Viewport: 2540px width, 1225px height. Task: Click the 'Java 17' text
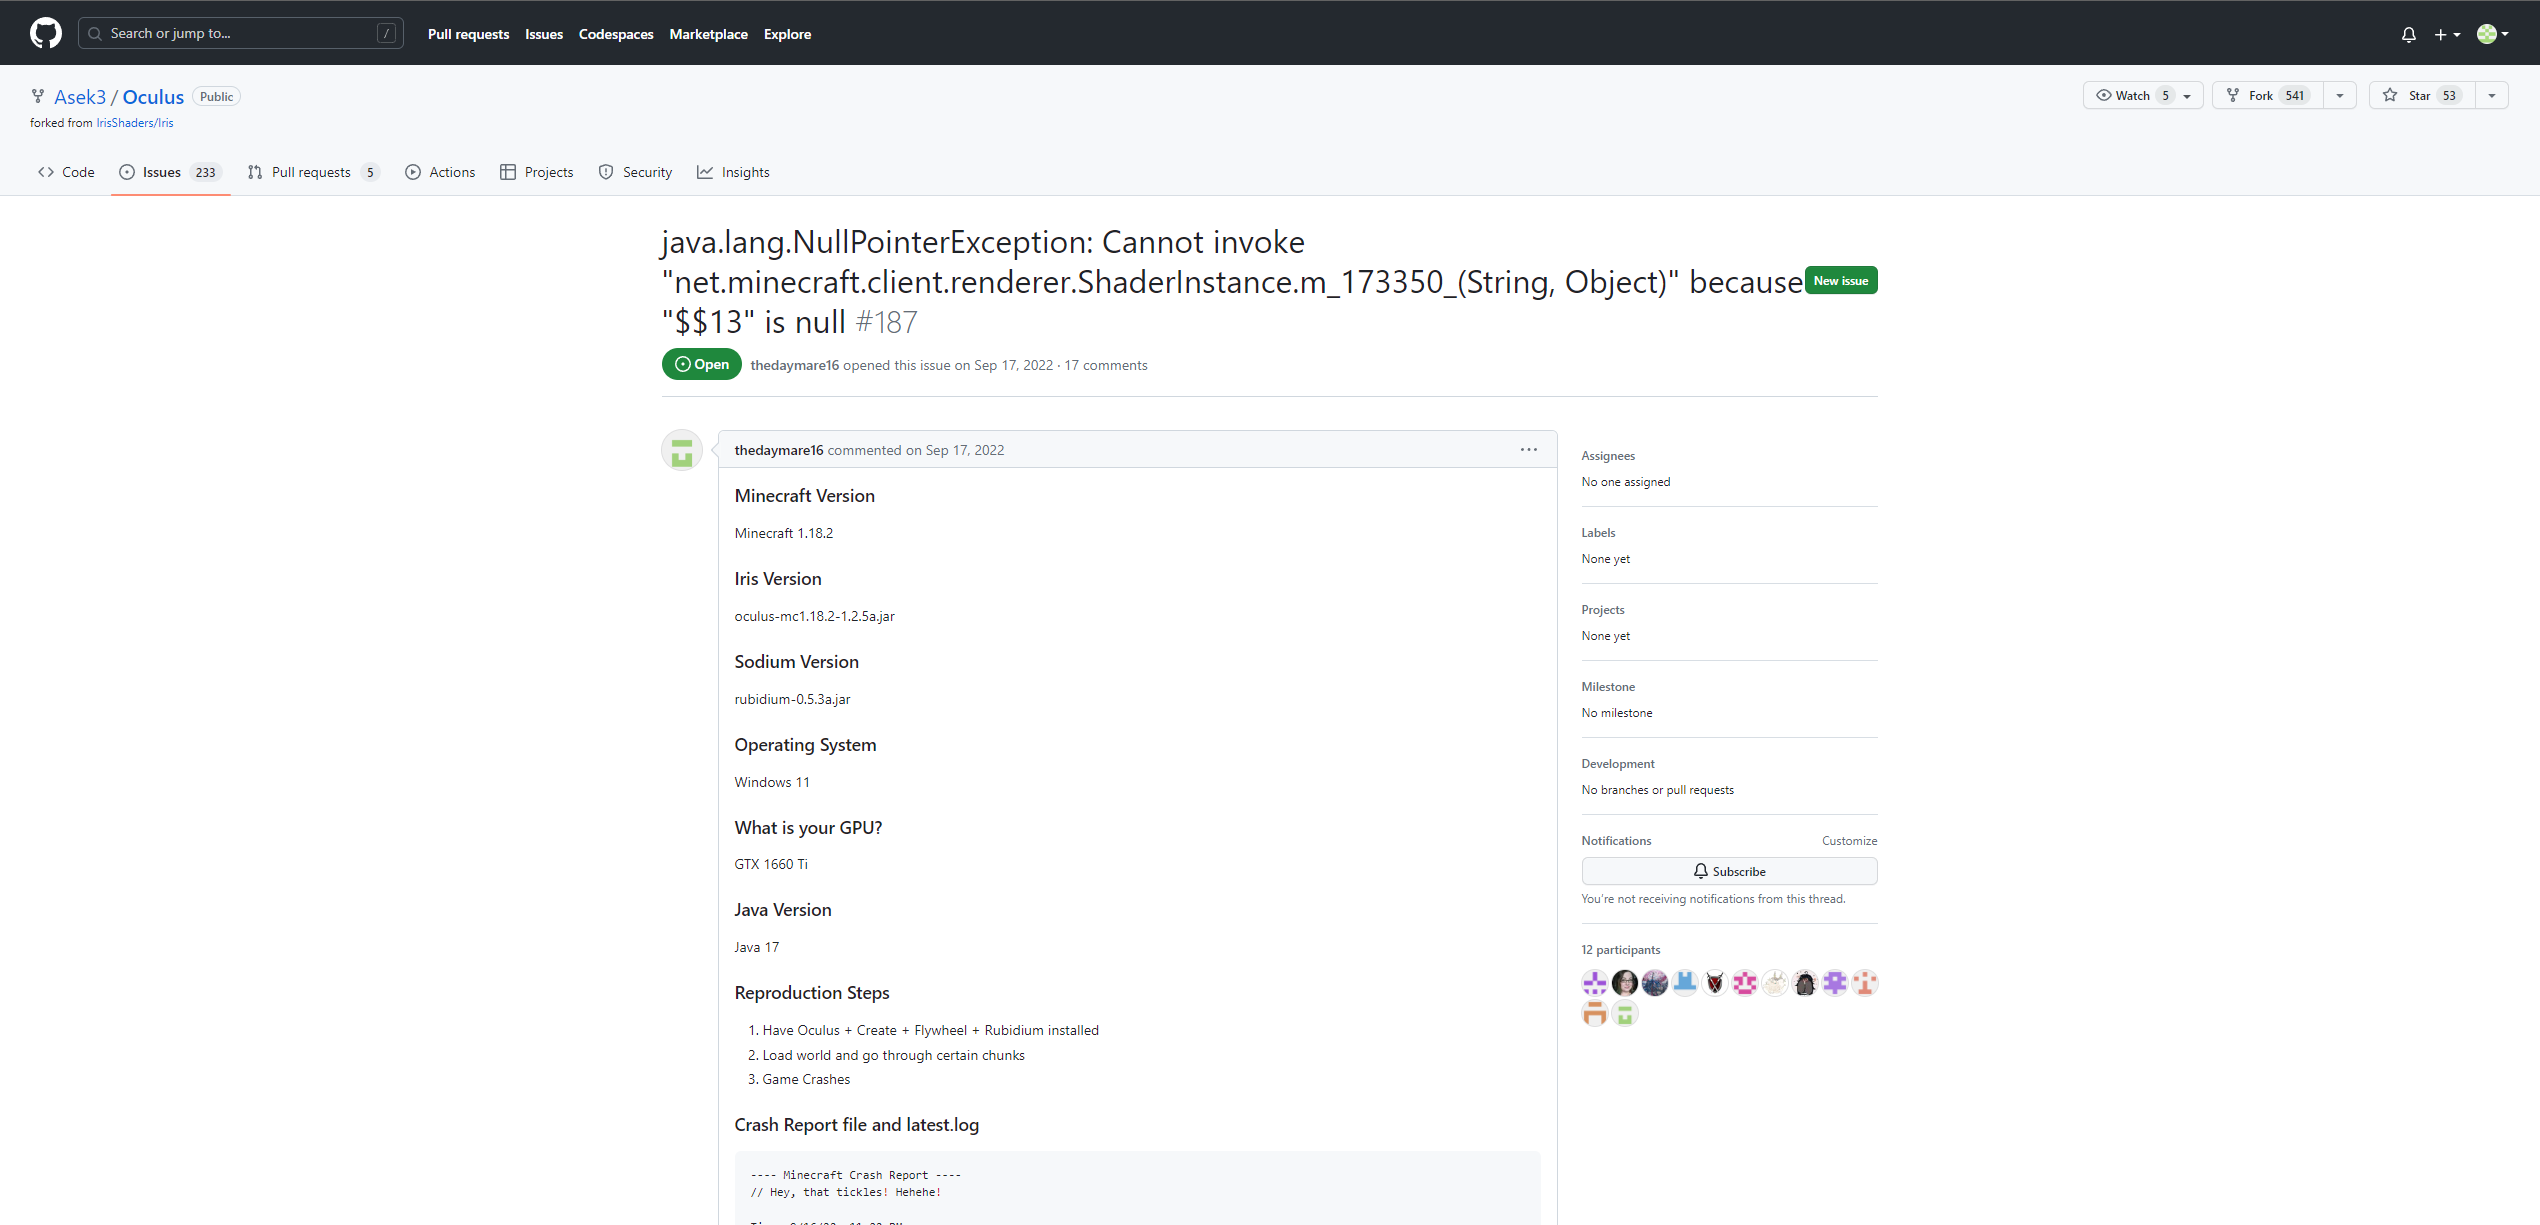(757, 947)
